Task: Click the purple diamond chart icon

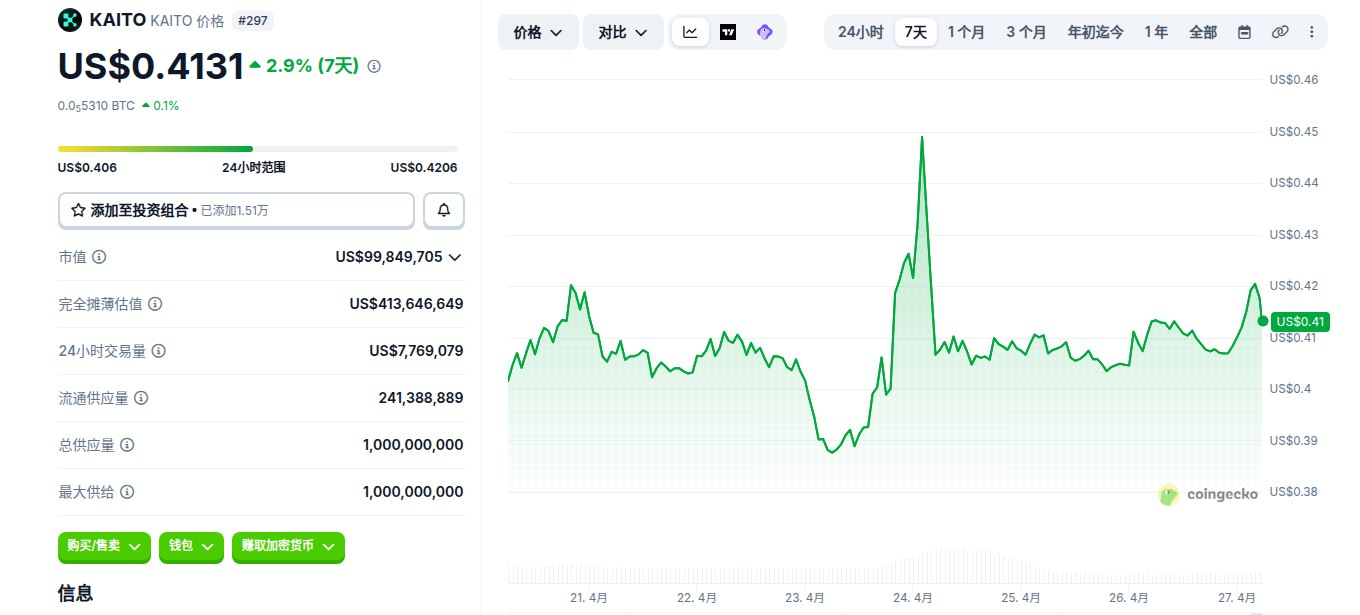Action: coord(765,32)
